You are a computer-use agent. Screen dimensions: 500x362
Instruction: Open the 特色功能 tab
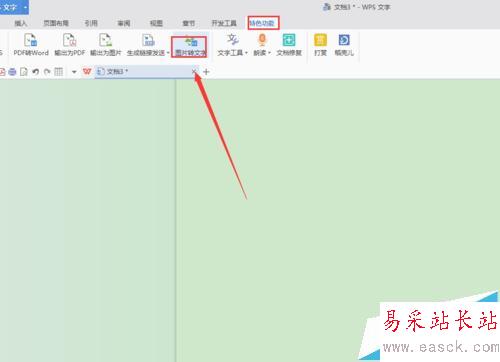pyautogui.click(x=262, y=23)
